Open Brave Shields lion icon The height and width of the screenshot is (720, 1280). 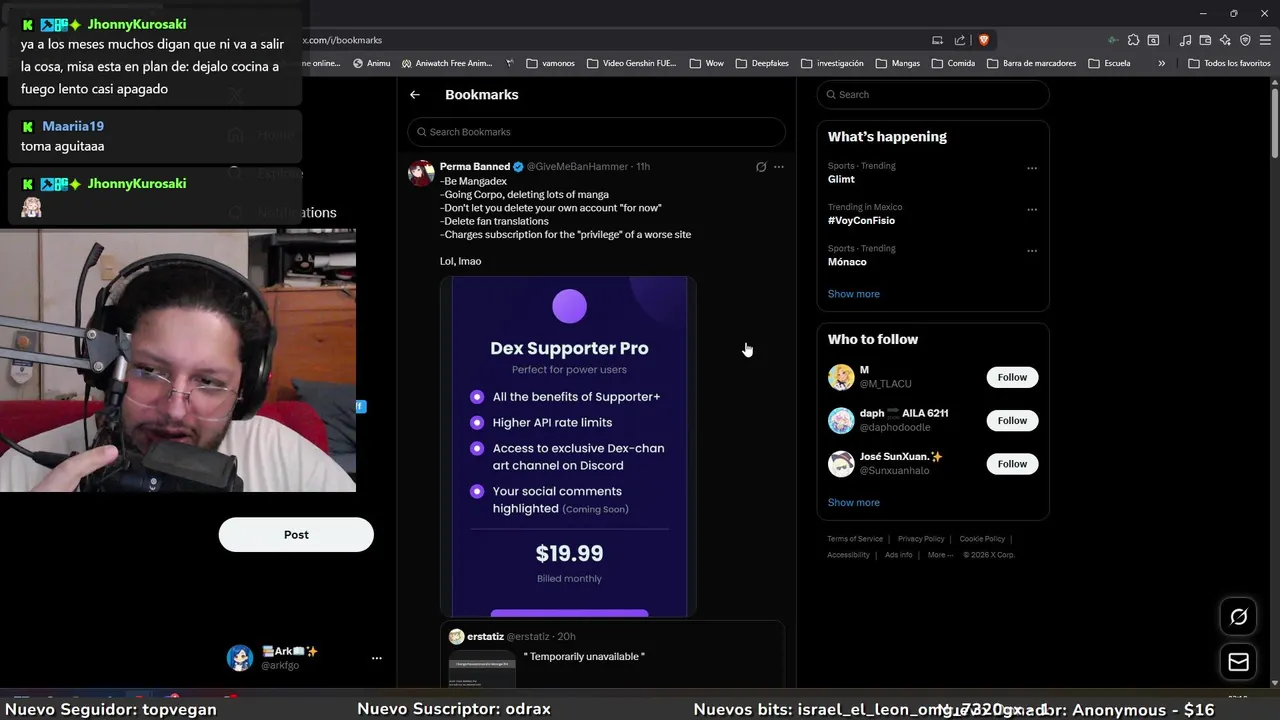tap(984, 40)
